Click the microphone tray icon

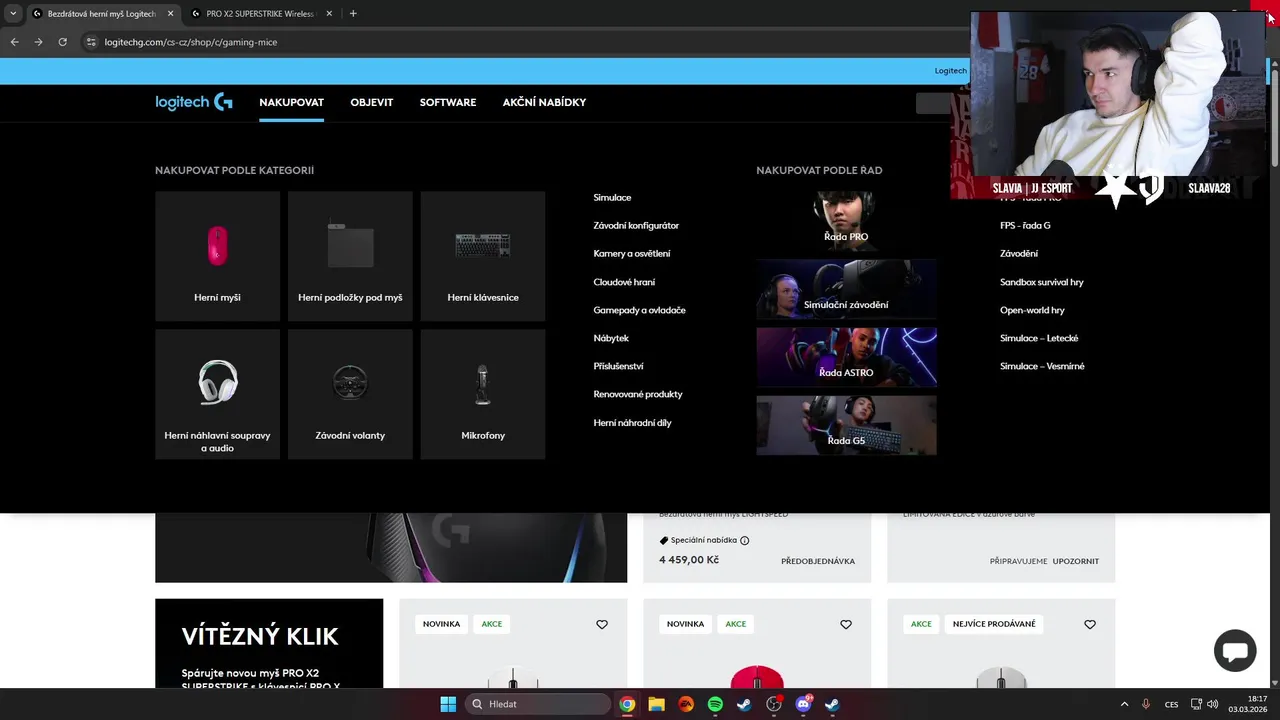(x=1146, y=704)
